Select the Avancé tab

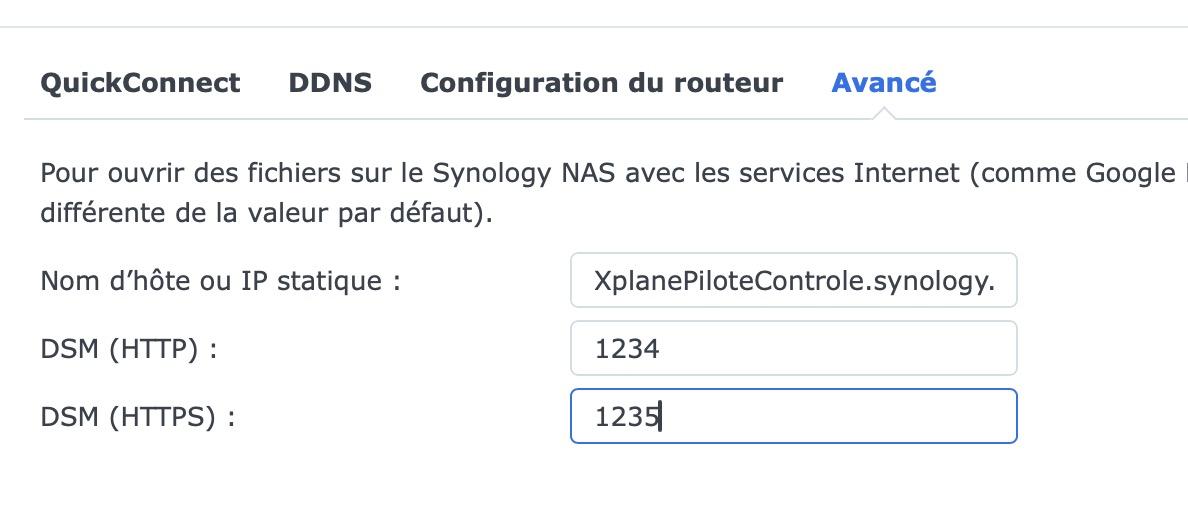(x=884, y=83)
